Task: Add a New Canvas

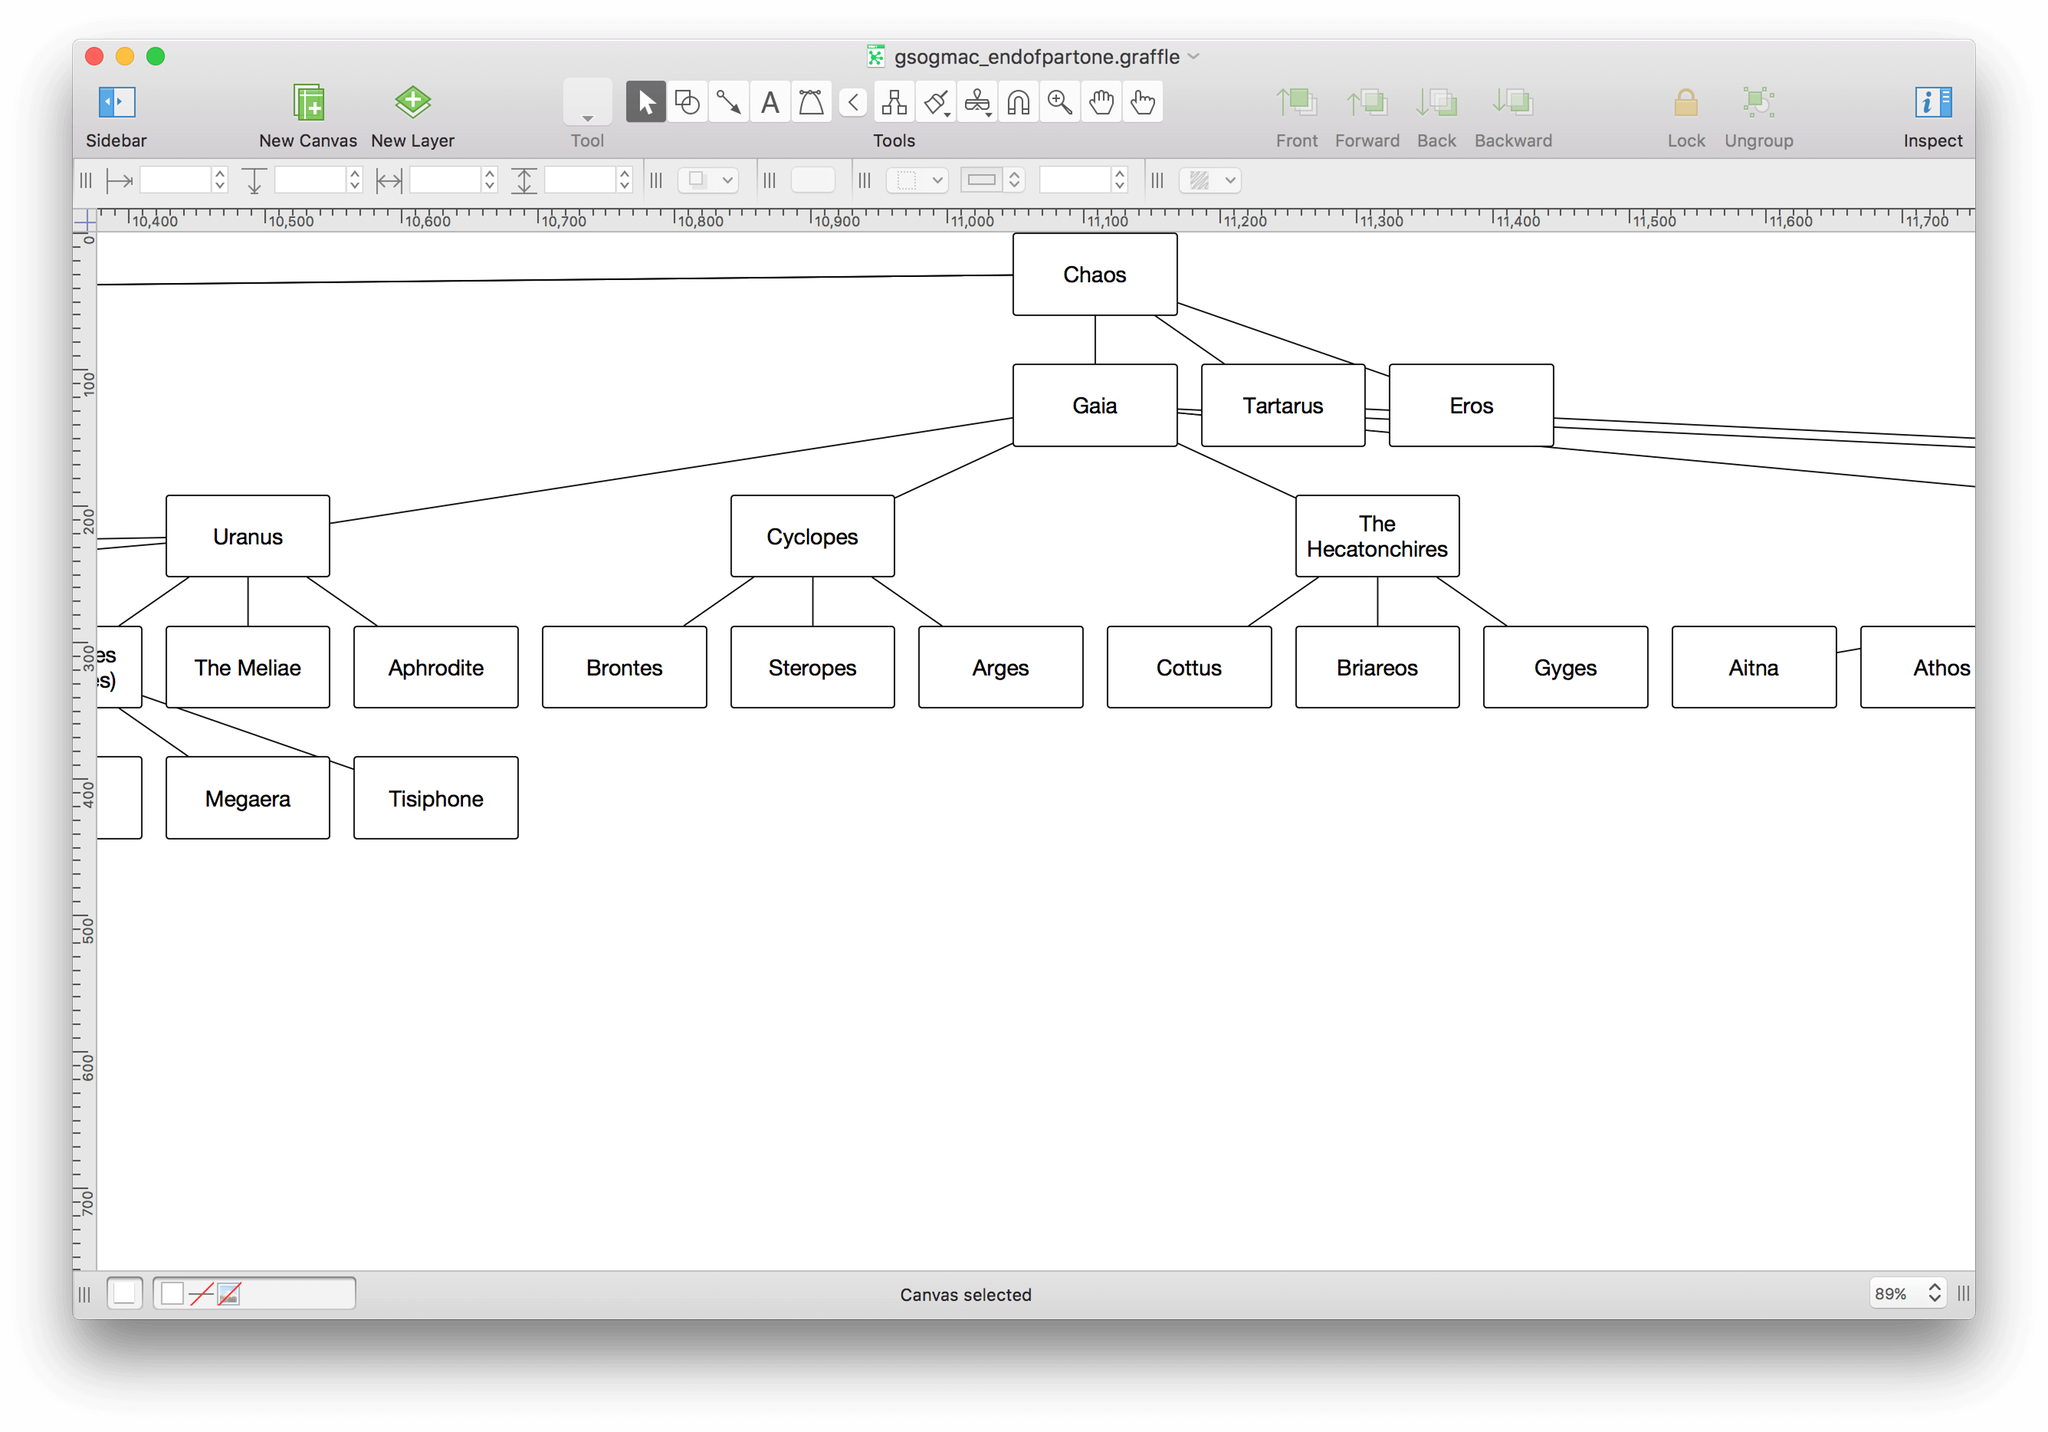Action: [308, 102]
